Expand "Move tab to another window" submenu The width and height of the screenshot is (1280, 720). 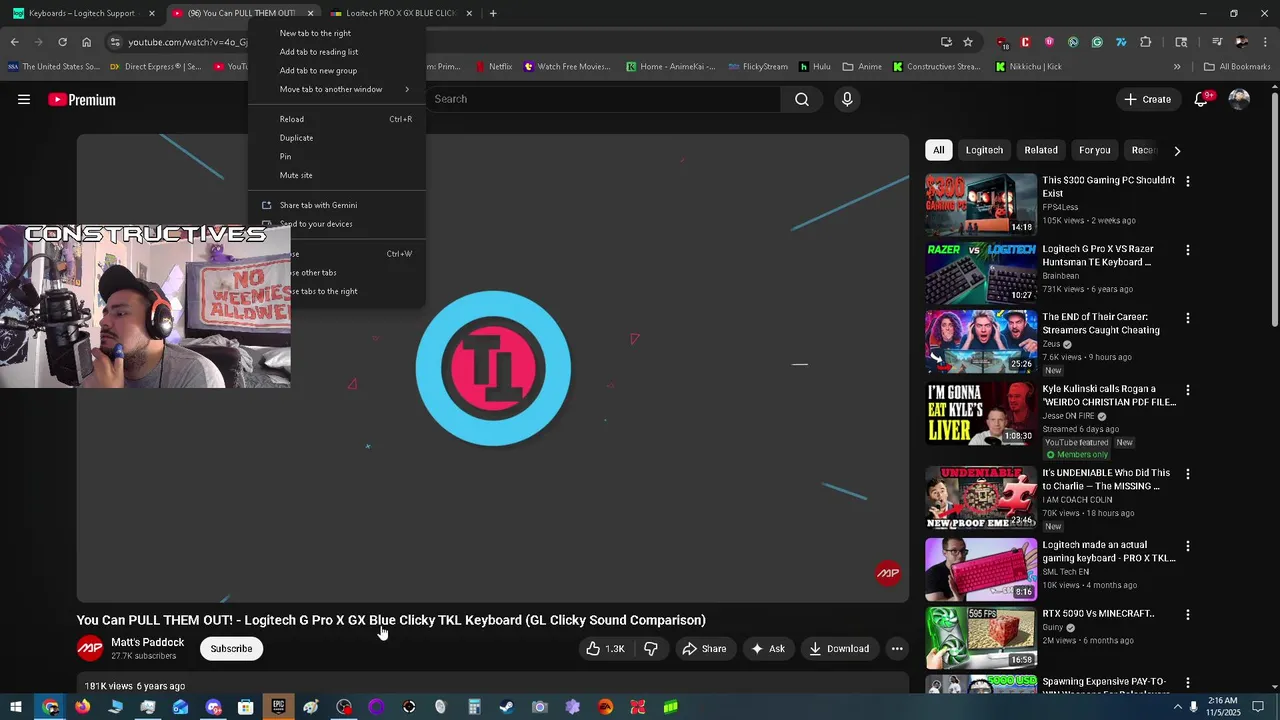pyautogui.click(x=337, y=89)
